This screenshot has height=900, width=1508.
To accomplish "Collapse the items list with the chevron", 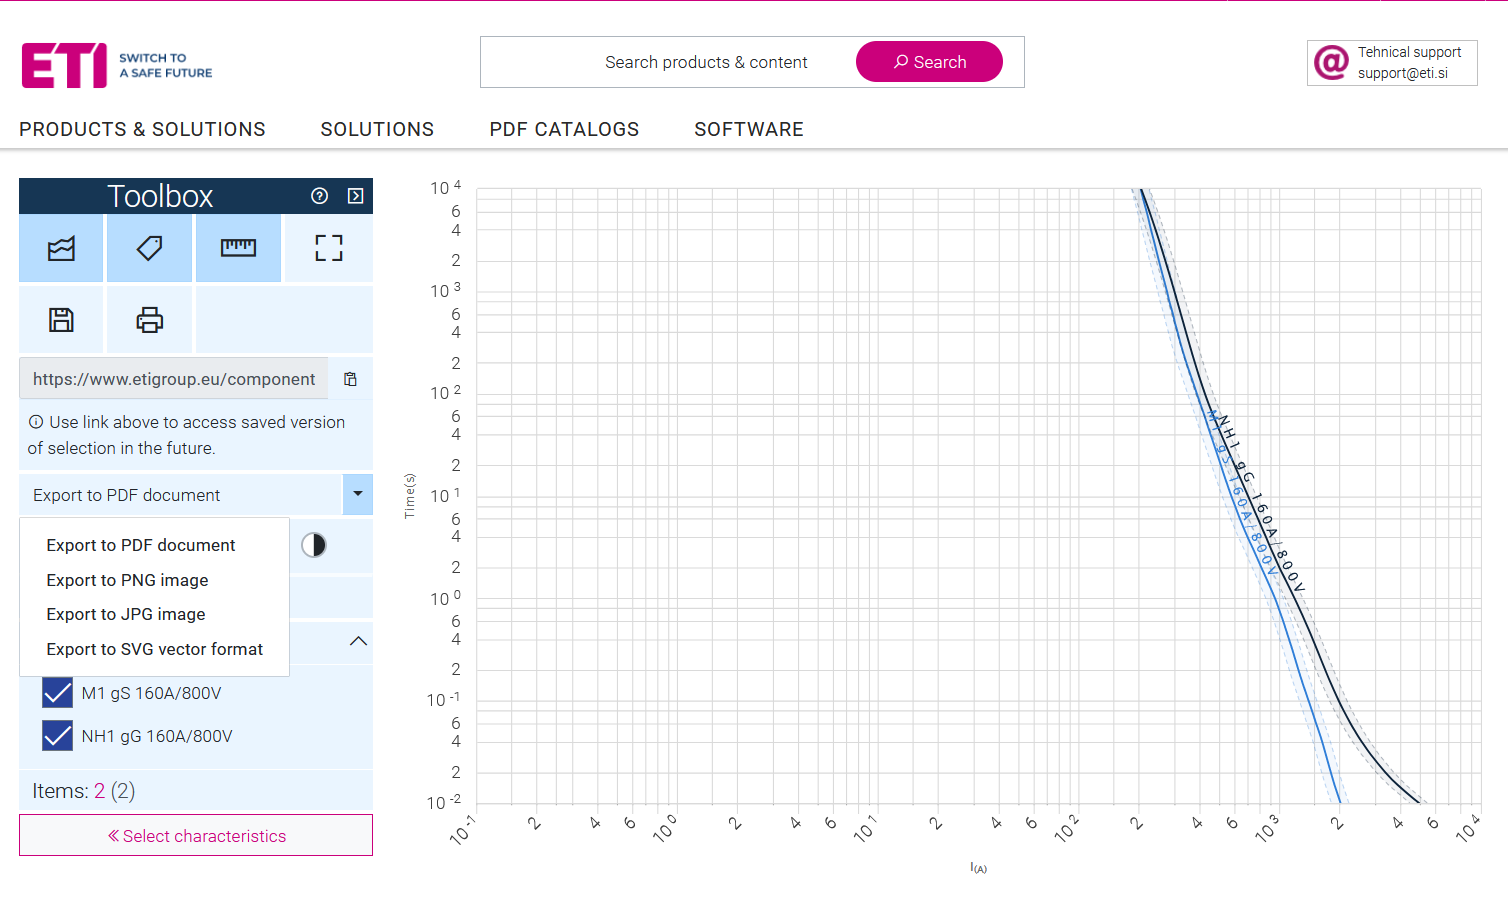I will [358, 641].
